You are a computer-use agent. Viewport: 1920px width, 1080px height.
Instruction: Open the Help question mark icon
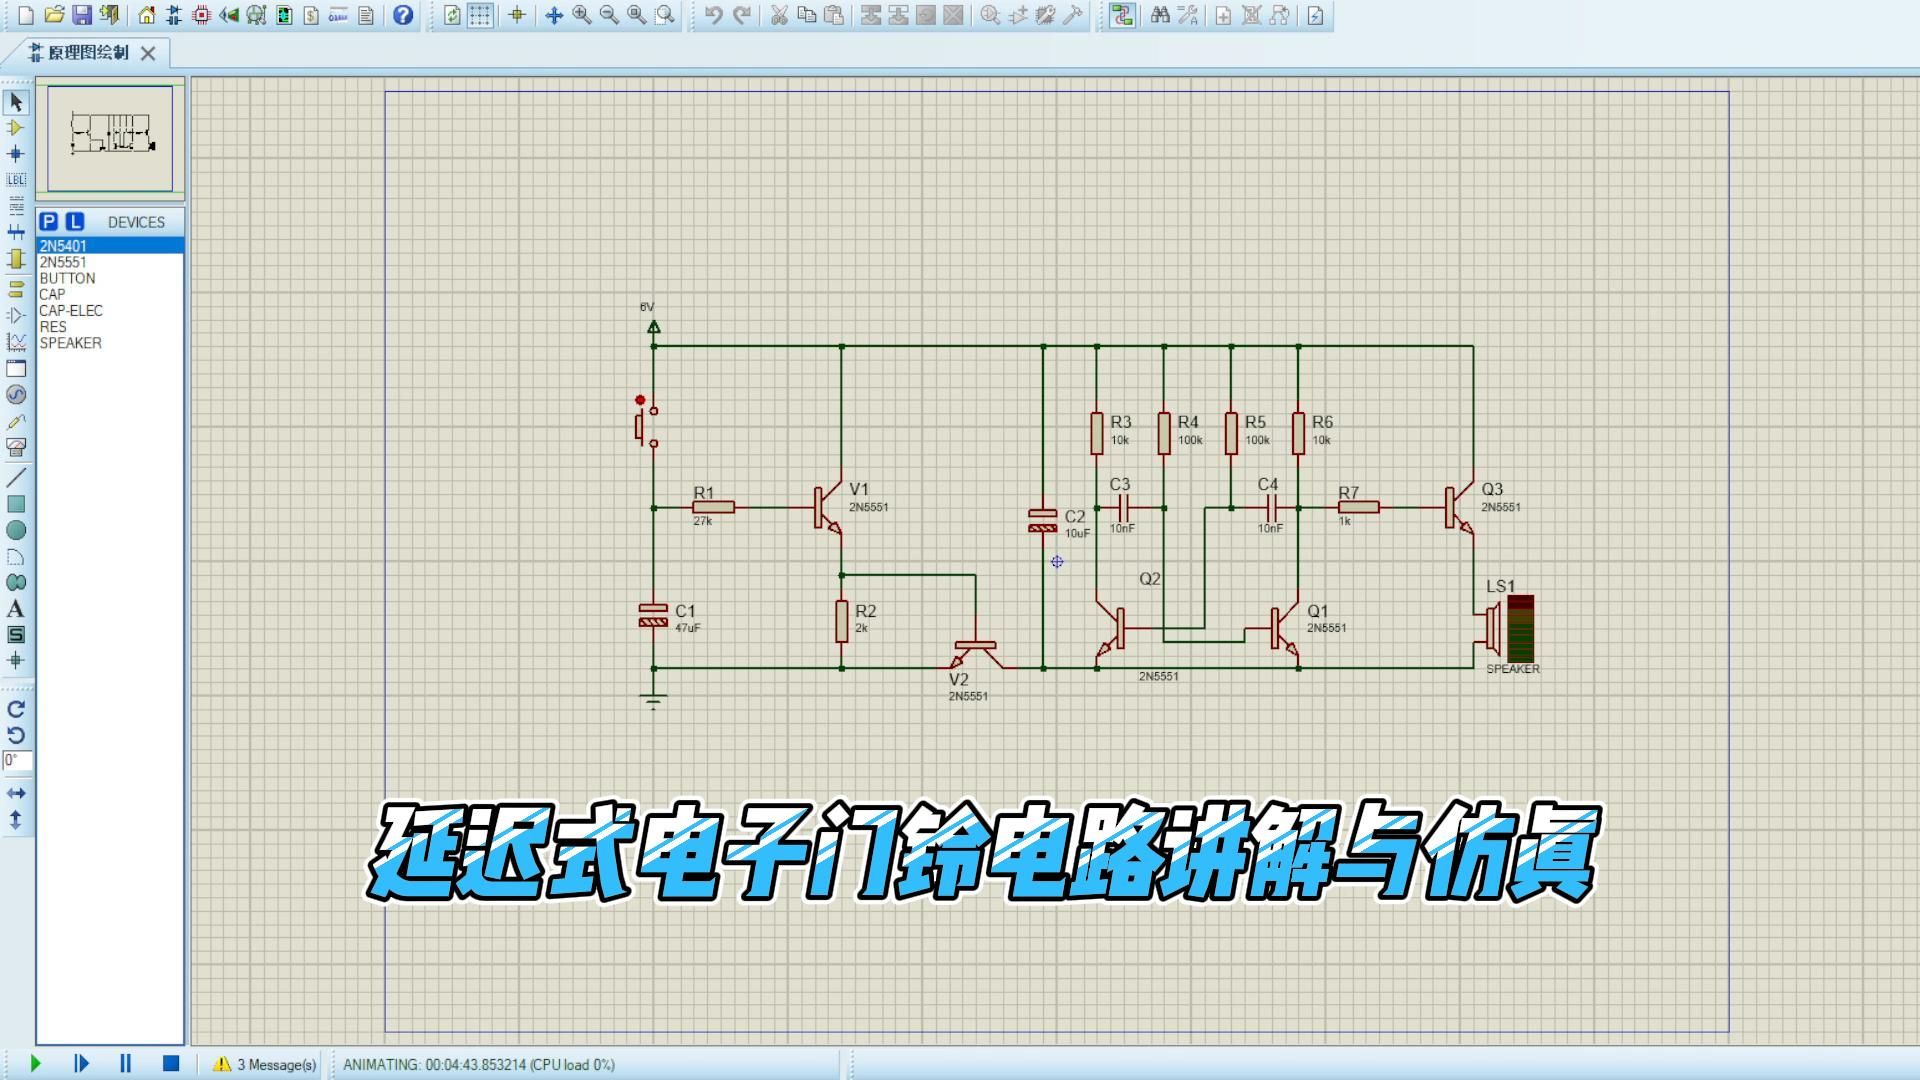point(402,15)
